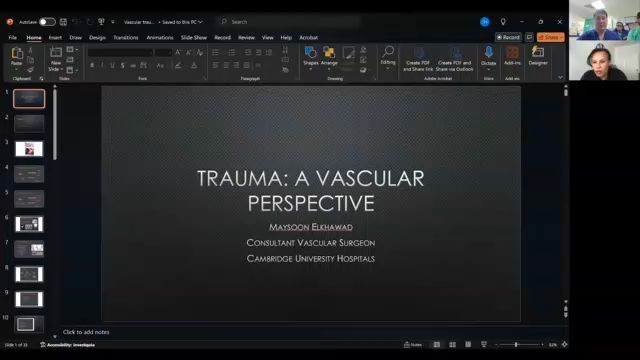Click to add notes area
Image resolution: width=640 pixels, height=360 pixels.
tap(86, 332)
